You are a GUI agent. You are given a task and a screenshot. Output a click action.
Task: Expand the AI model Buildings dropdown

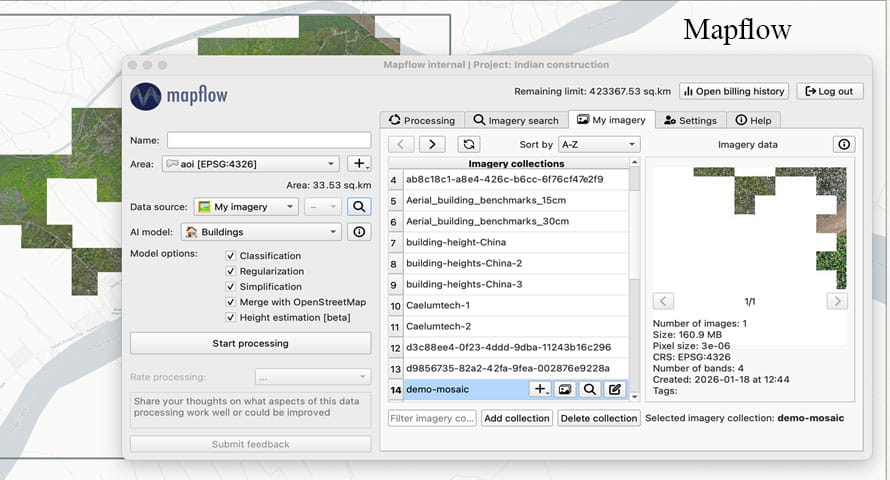[x=262, y=231]
